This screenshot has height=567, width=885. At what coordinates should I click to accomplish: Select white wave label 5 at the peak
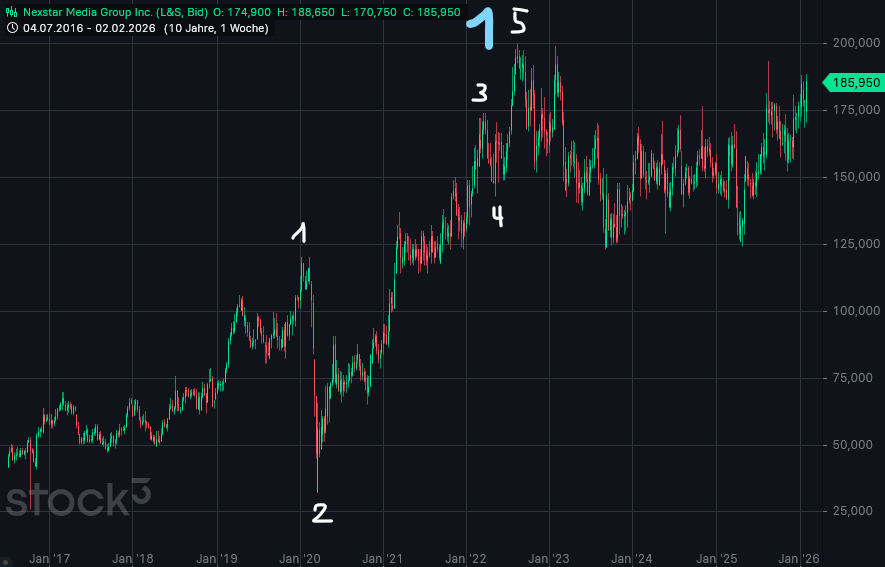click(518, 21)
